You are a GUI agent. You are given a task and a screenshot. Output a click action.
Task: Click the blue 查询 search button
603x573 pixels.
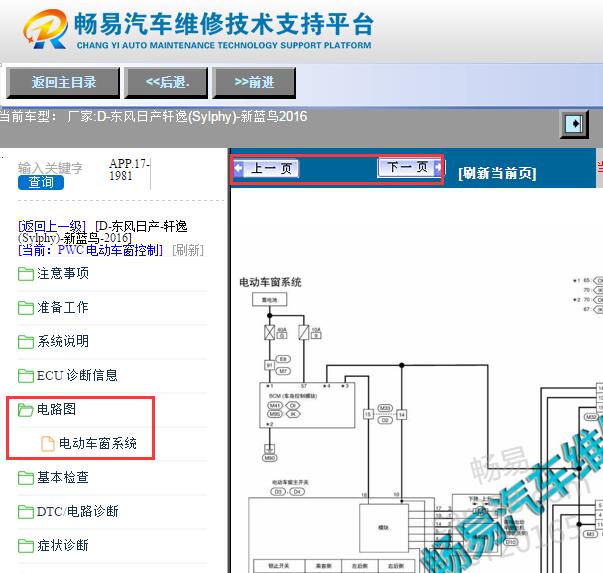pos(41,182)
